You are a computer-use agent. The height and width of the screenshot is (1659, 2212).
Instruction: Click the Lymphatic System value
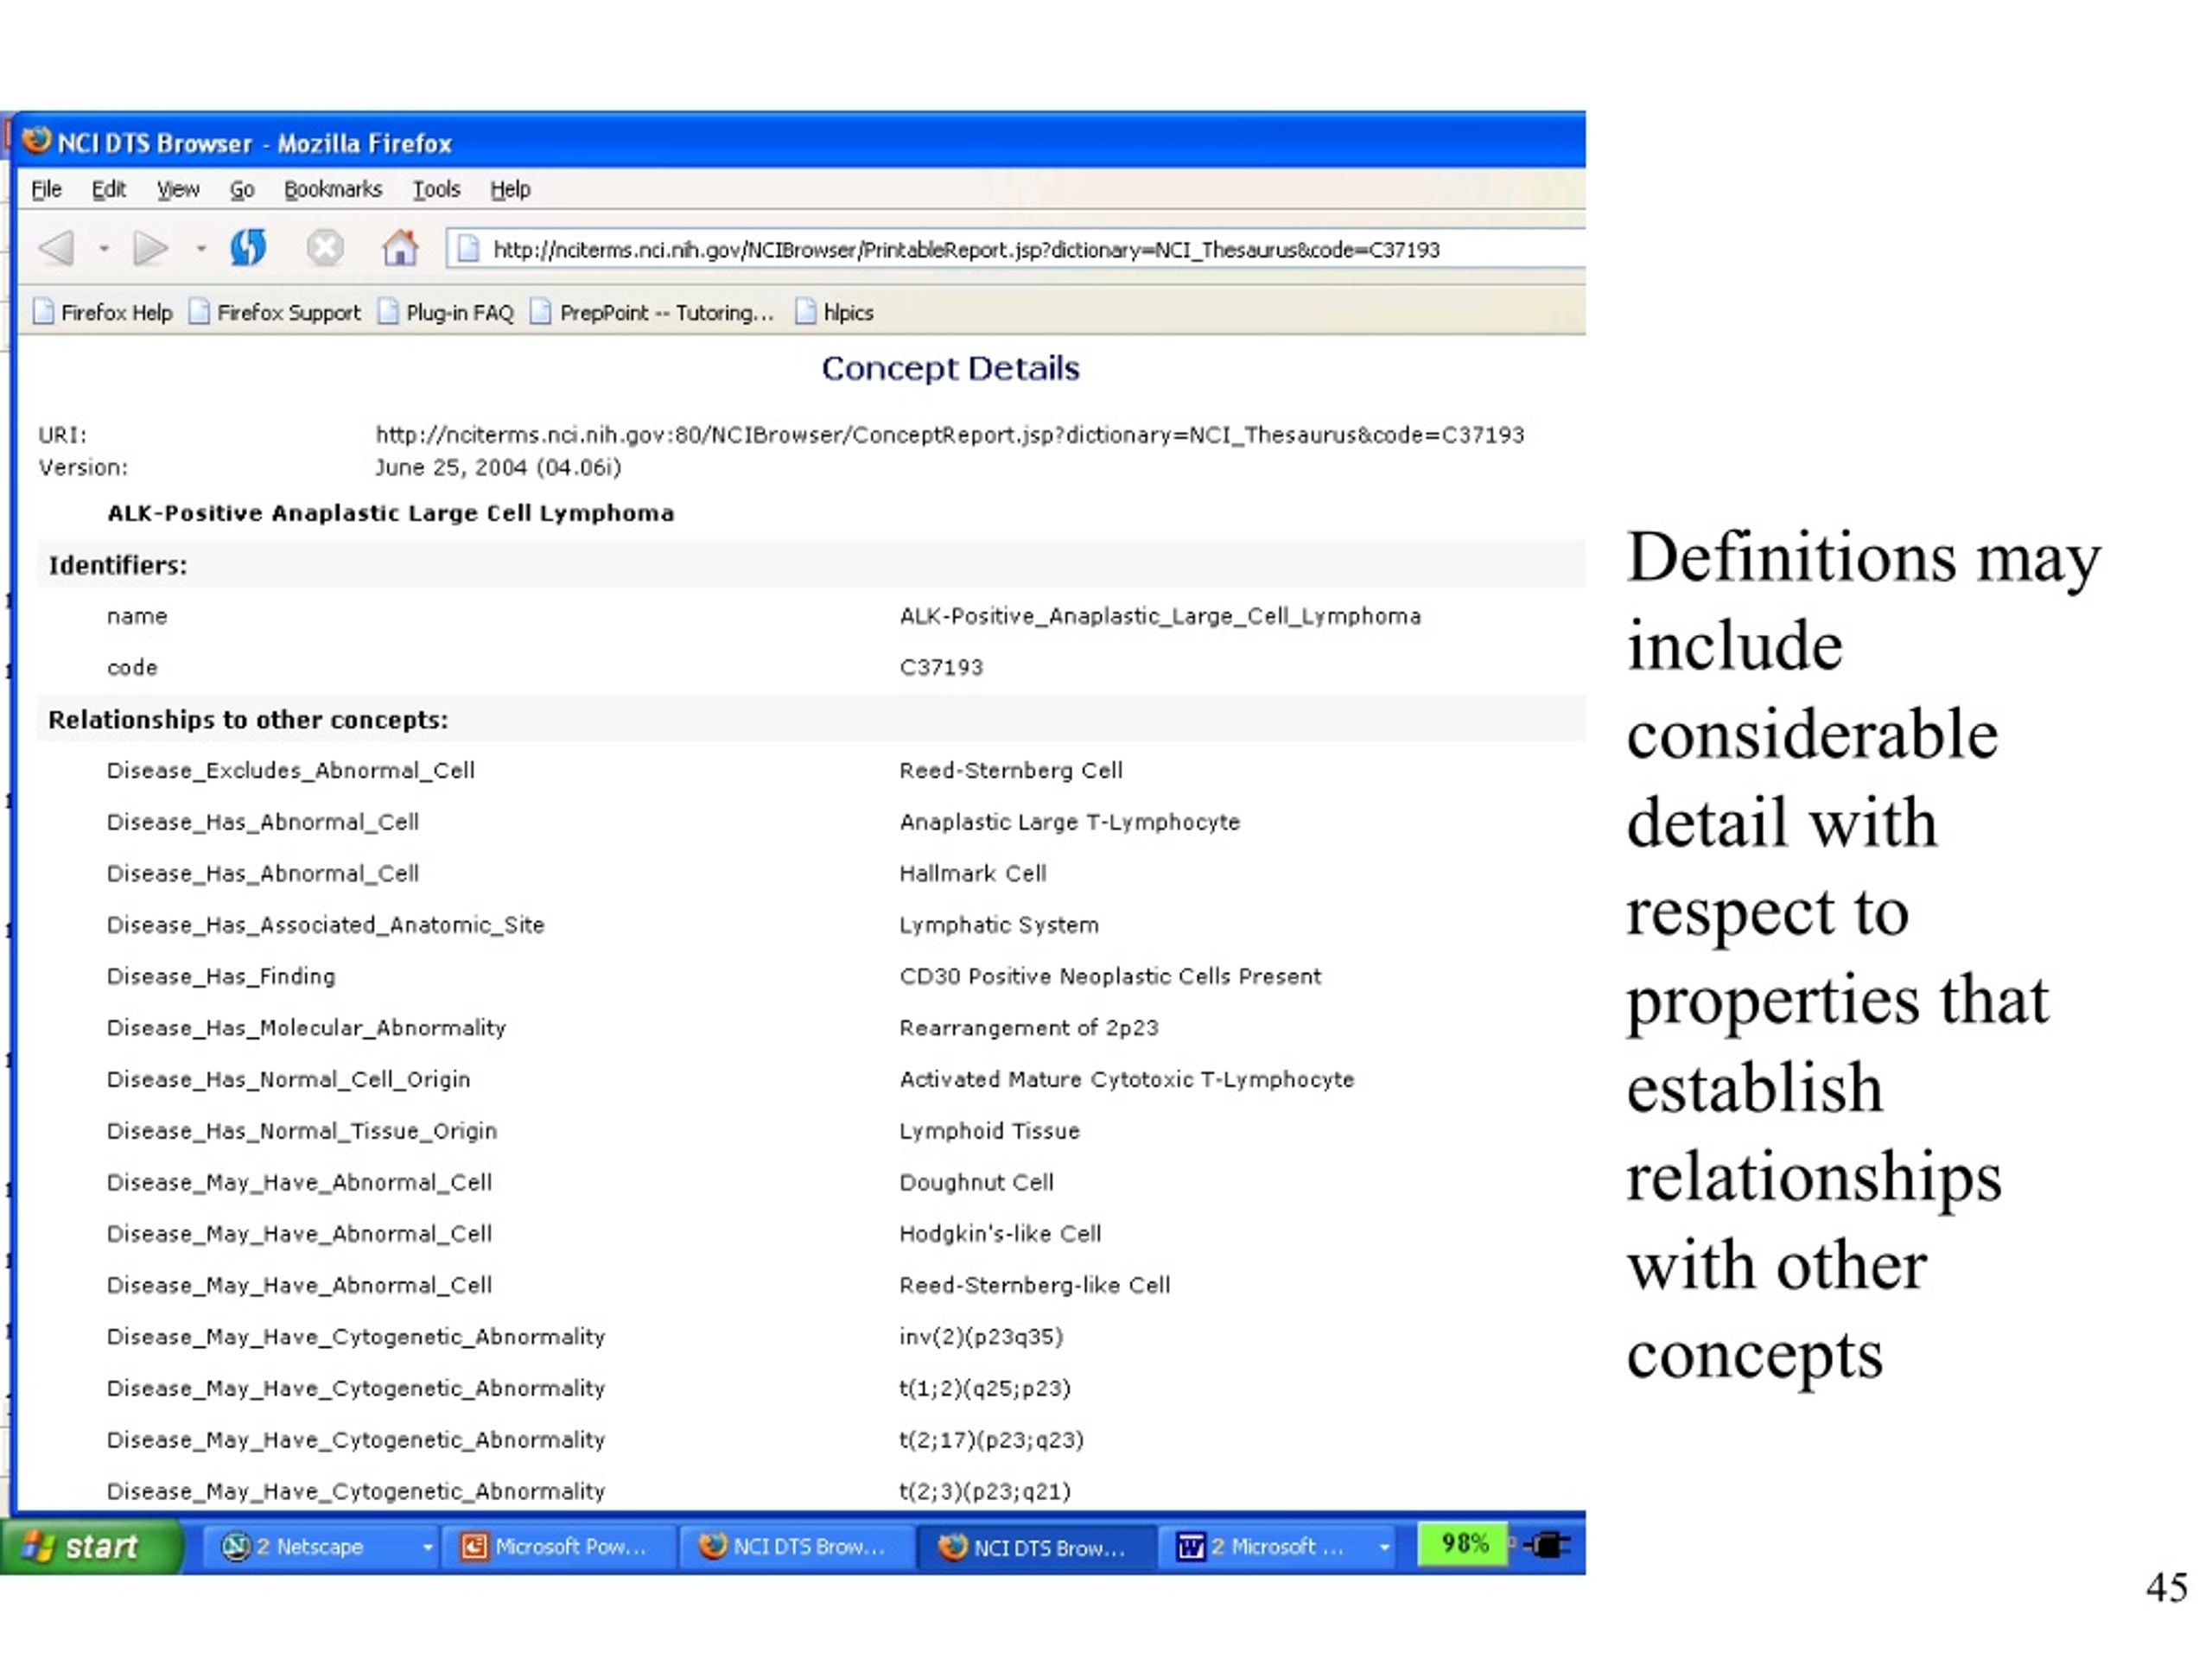click(x=999, y=925)
